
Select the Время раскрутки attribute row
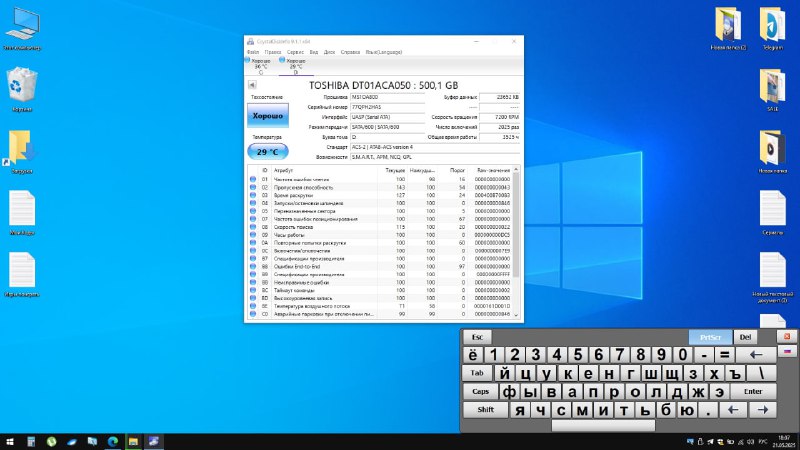point(380,195)
